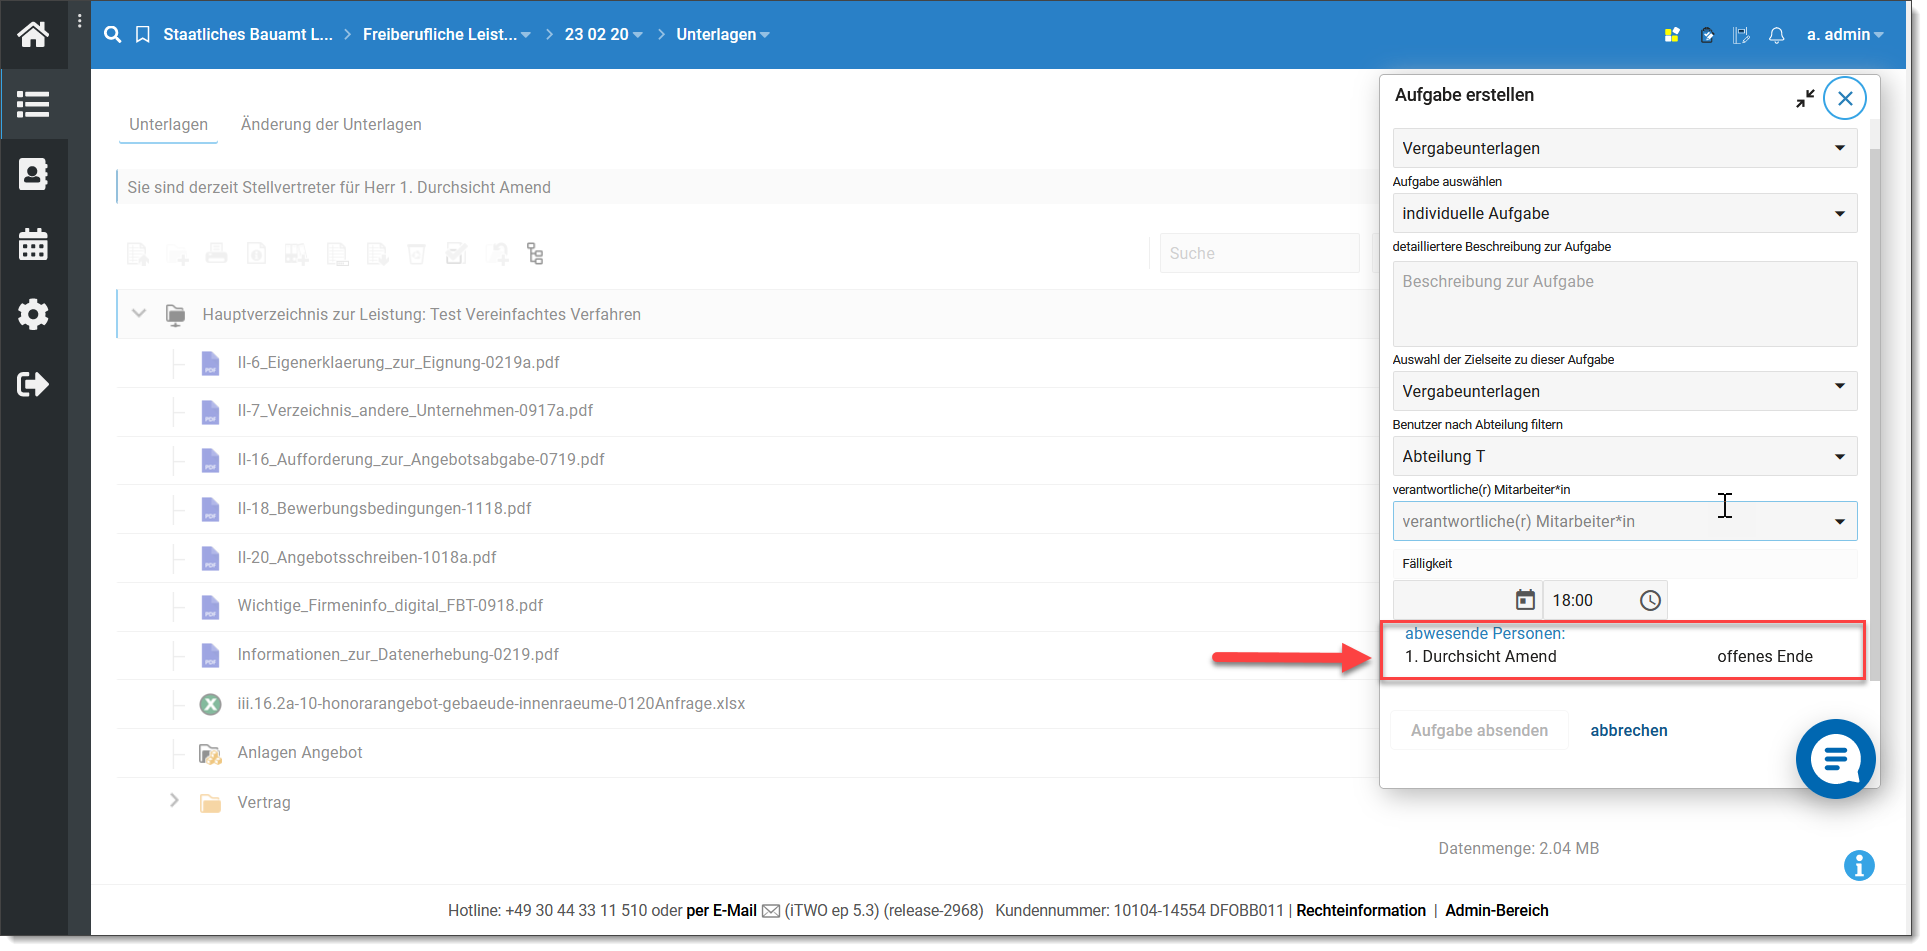Open the Anlagen Angebot folder

[300, 753]
